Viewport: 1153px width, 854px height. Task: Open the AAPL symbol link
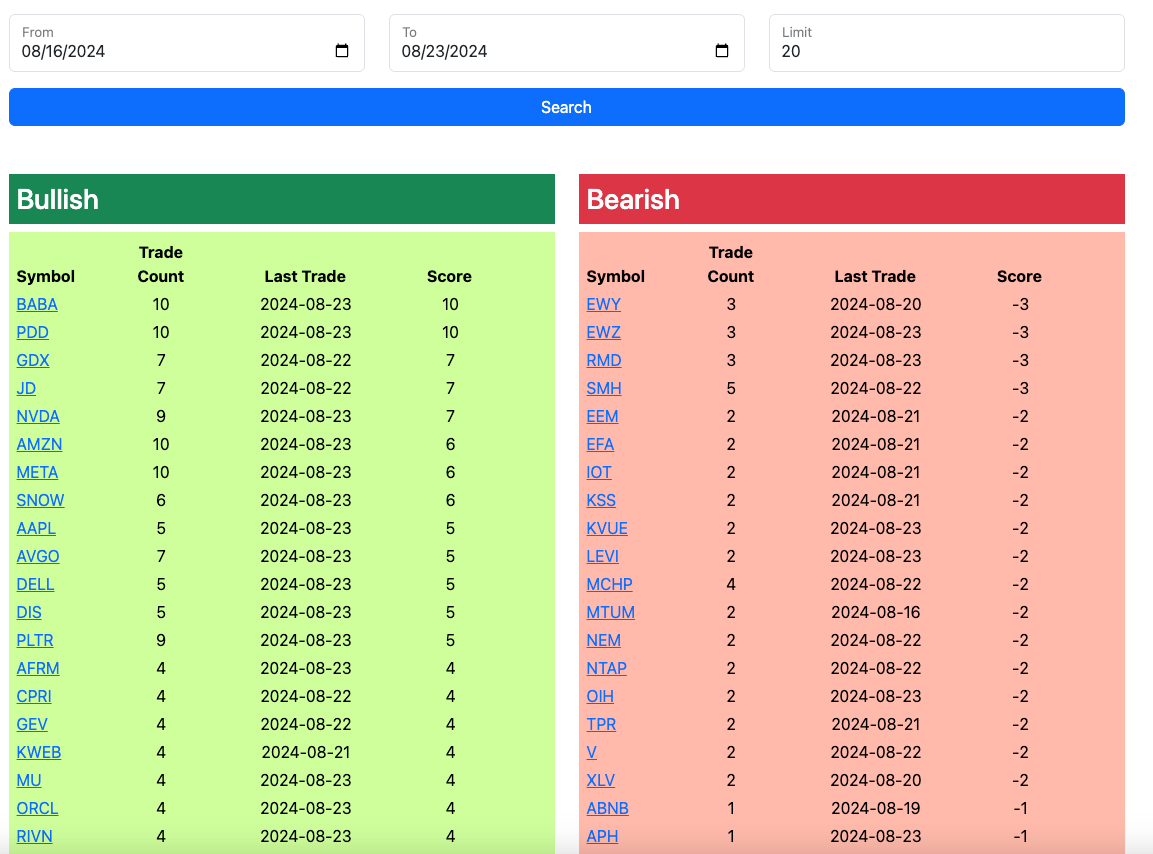coord(36,528)
